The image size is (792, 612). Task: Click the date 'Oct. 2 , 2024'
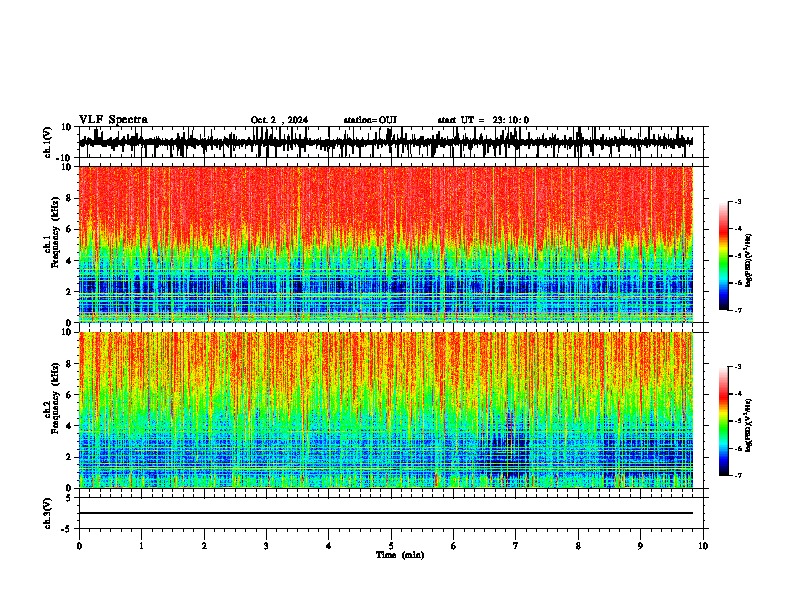pos(279,120)
